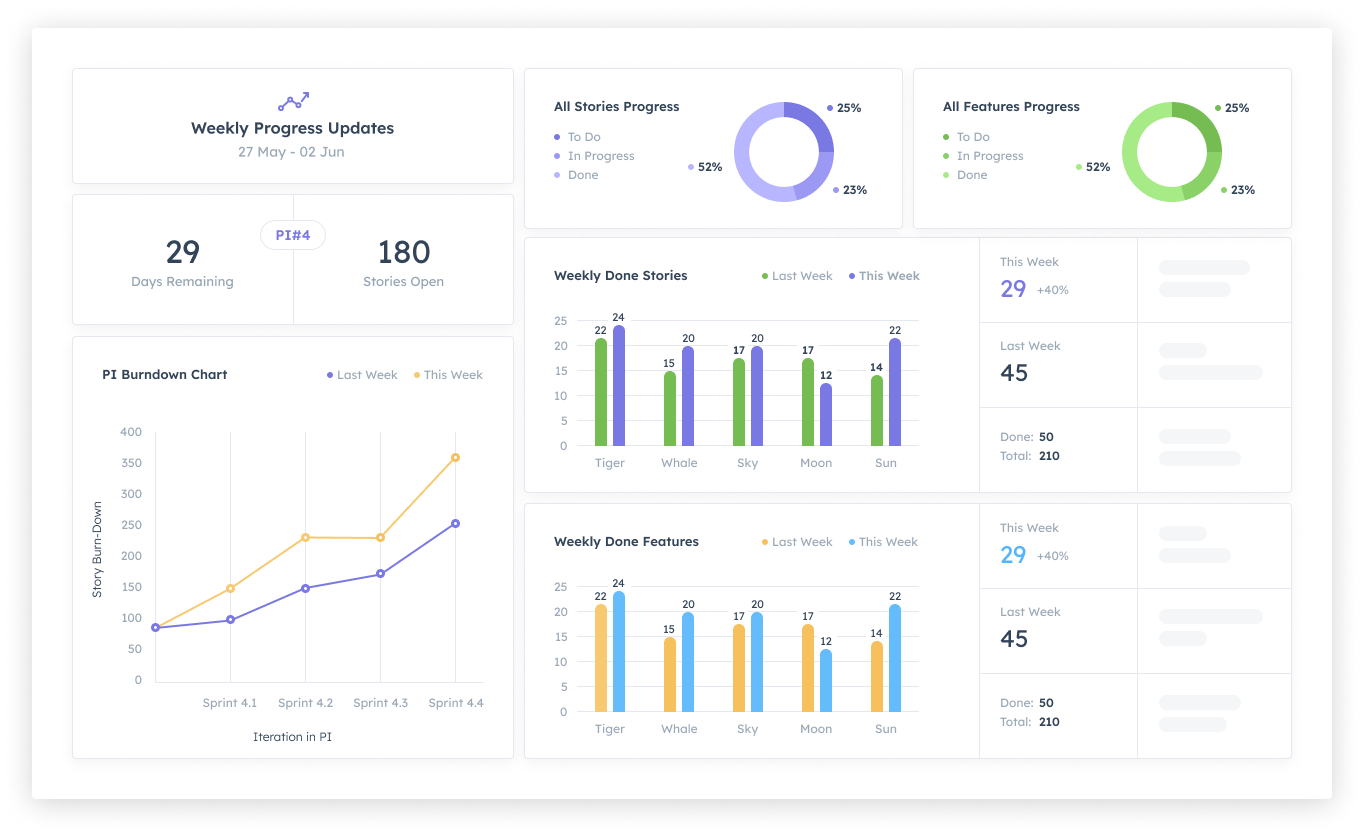1364x835 pixels.
Task: Click the PI#4 badge
Action: click(x=293, y=236)
